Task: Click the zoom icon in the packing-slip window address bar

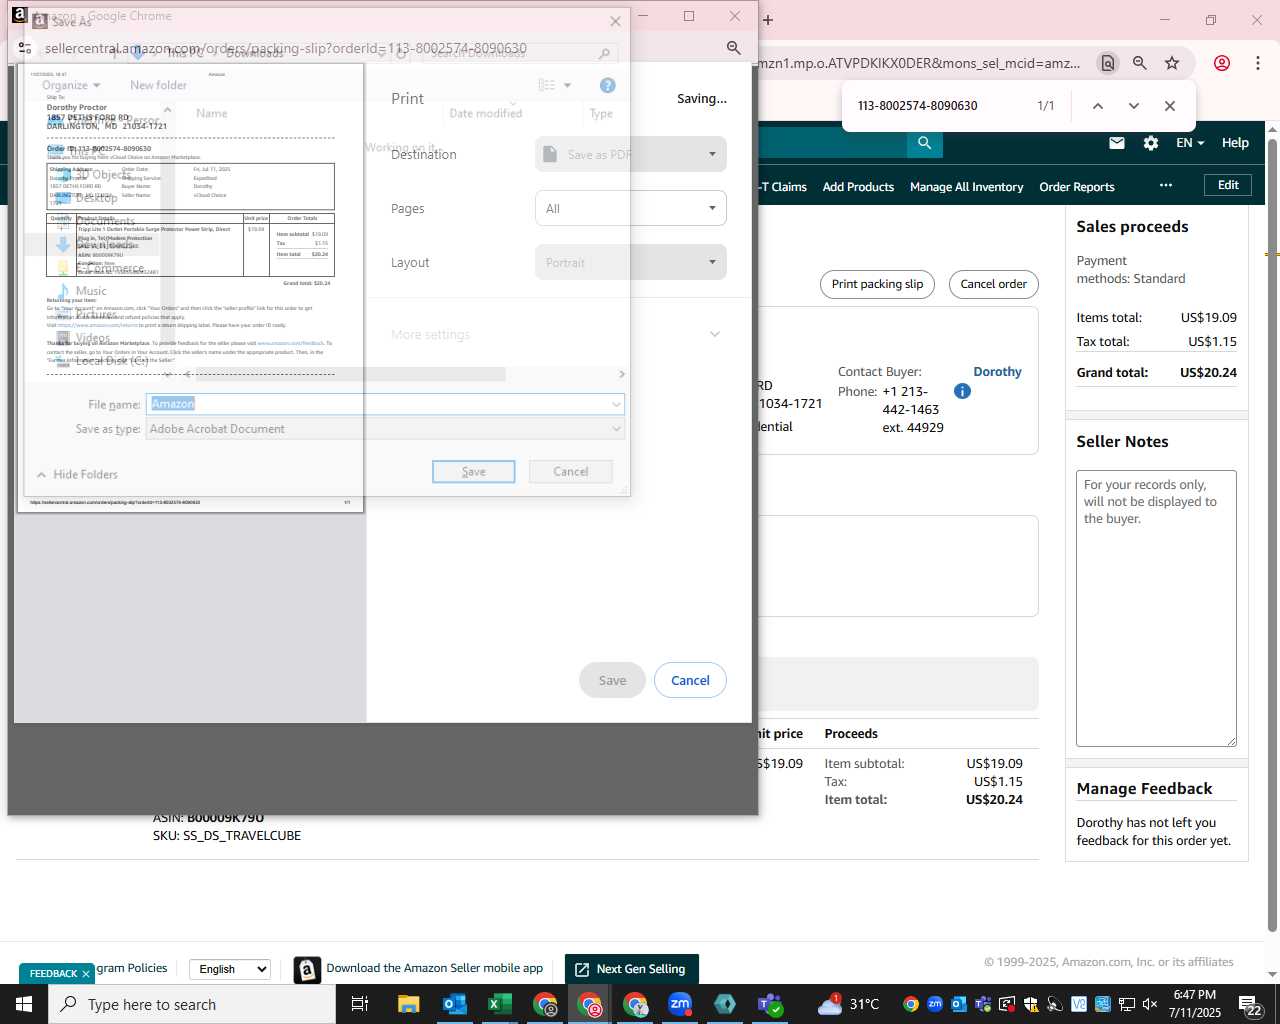Action: tap(733, 48)
